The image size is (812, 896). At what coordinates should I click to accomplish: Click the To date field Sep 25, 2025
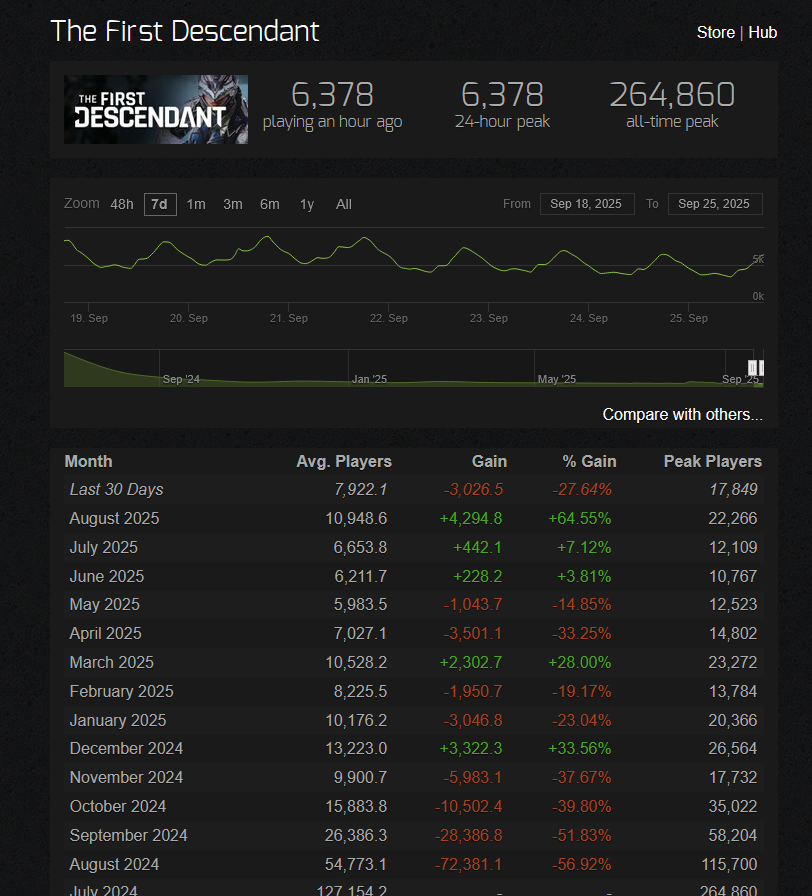click(715, 204)
